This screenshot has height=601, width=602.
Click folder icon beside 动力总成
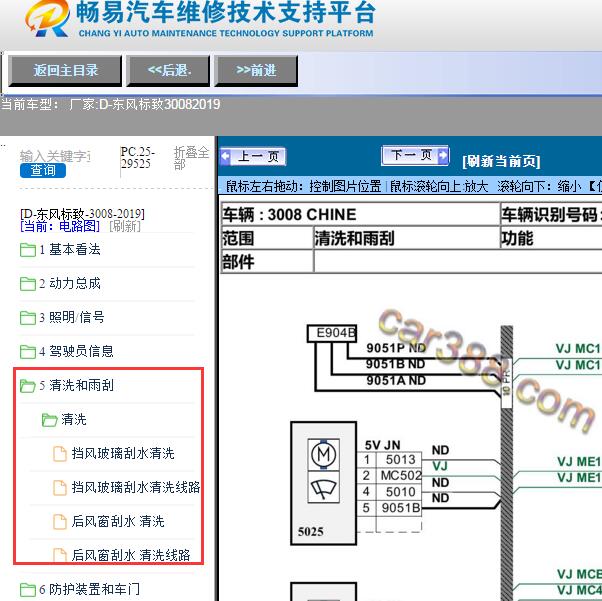[x=28, y=284]
